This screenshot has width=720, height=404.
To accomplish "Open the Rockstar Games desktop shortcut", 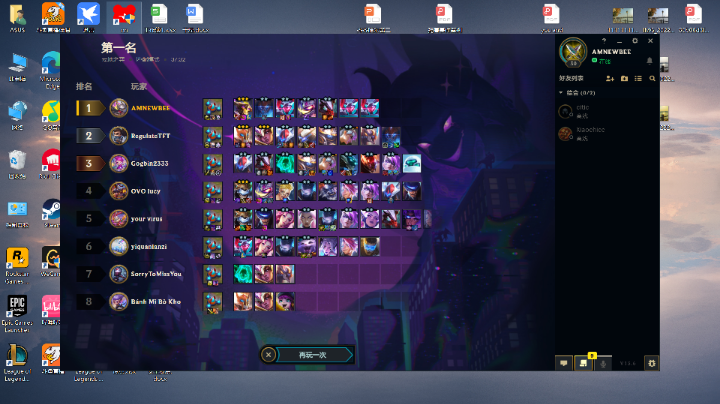I will [17, 265].
